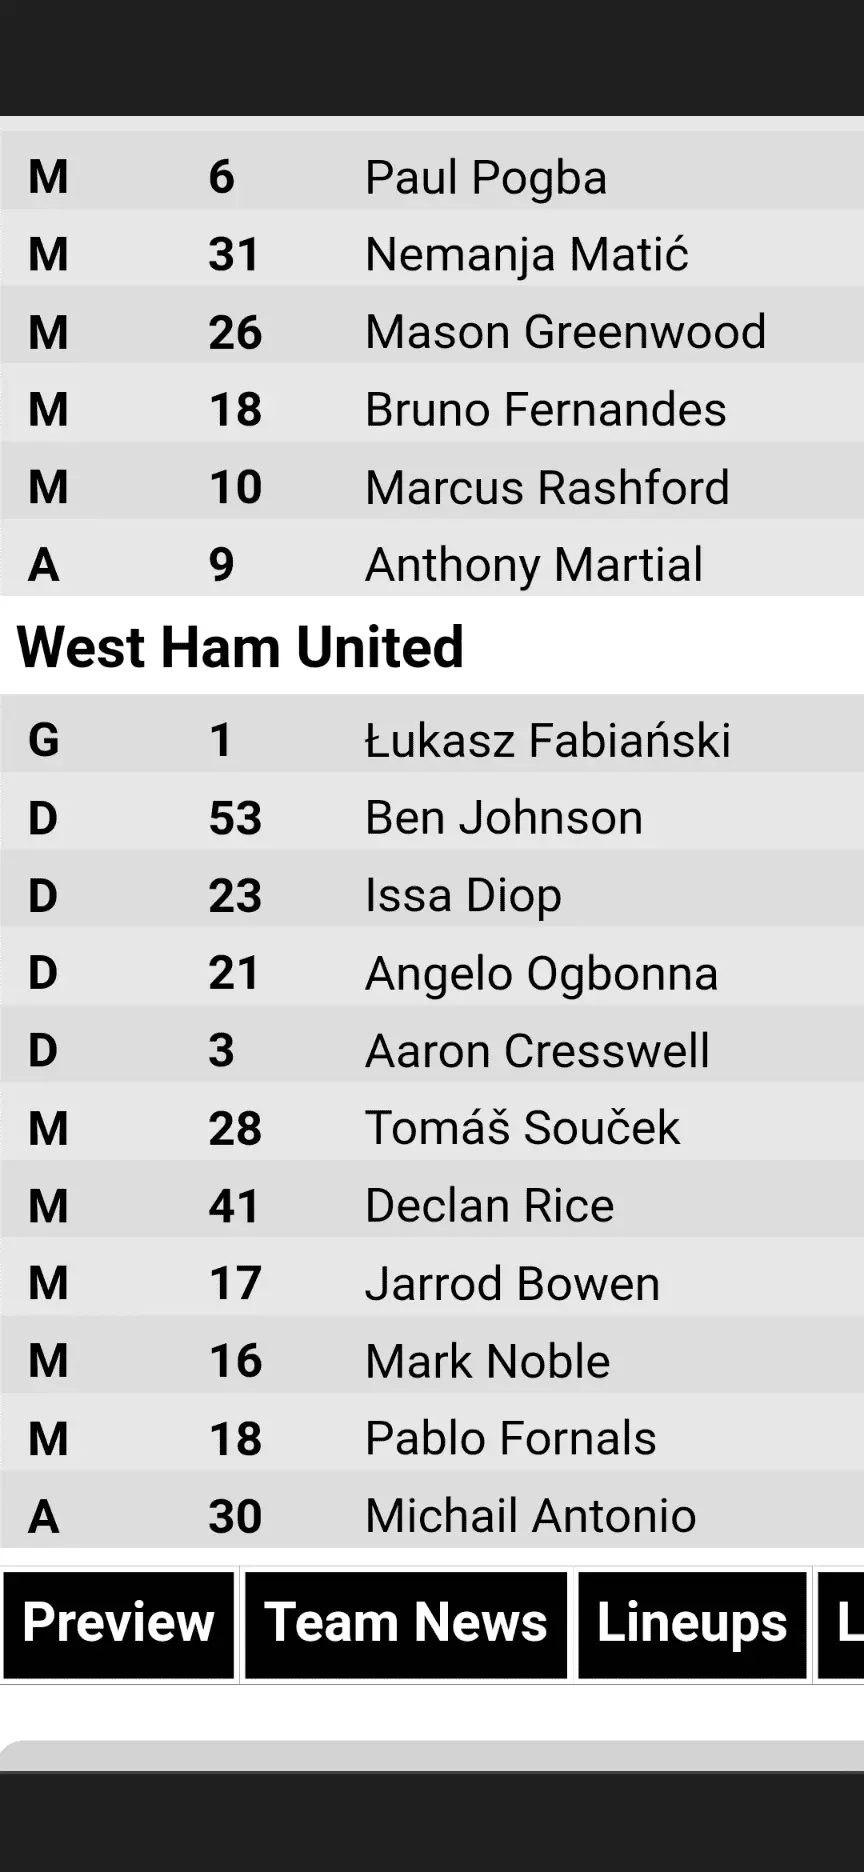Tap Jarrod Bowen's name
Viewport: 864px width, 1872px height.
click(512, 1284)
